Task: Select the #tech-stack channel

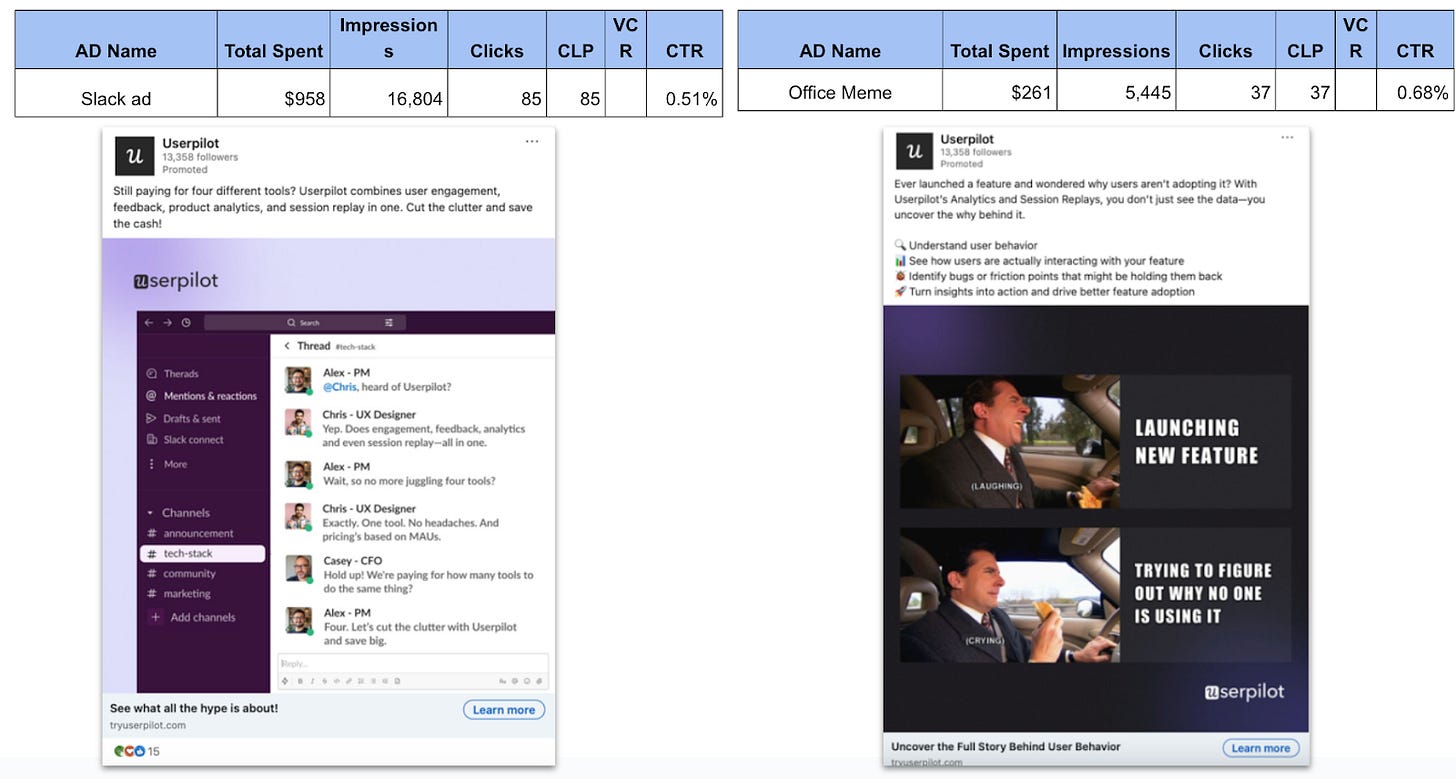Action: [203, 553]
